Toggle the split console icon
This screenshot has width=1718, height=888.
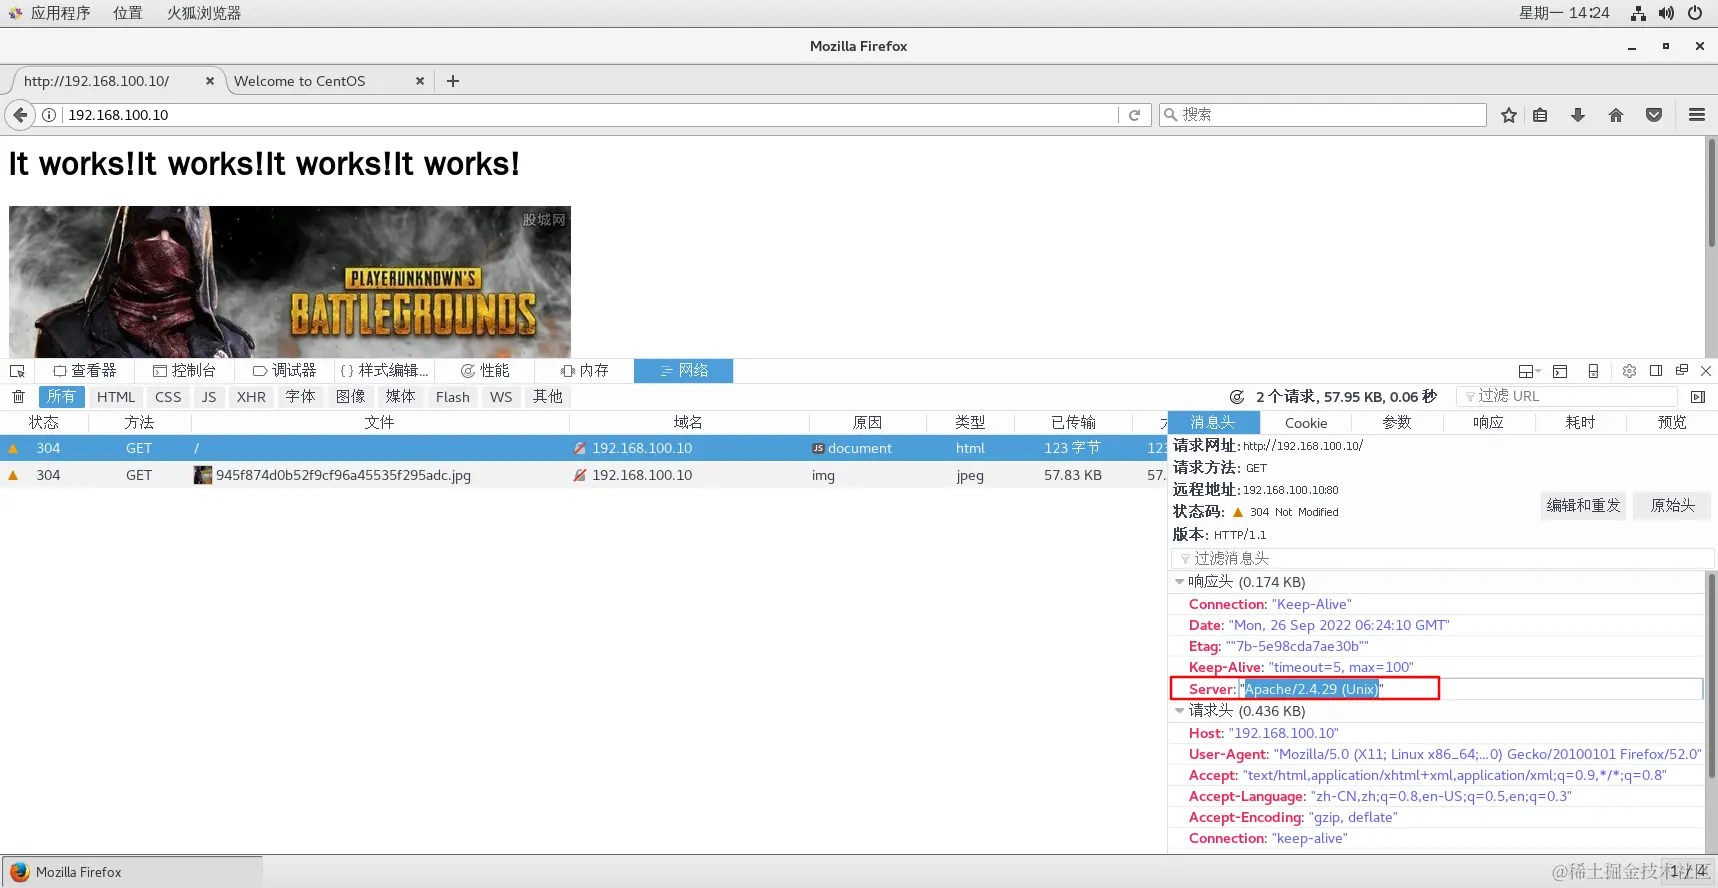tap(1560, 371)
